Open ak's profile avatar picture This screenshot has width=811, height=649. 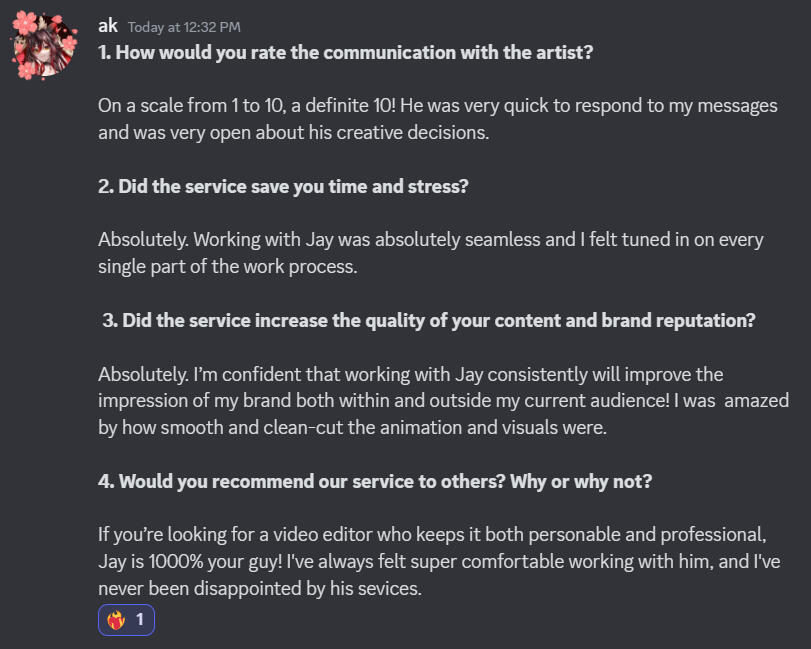(42, 44)
